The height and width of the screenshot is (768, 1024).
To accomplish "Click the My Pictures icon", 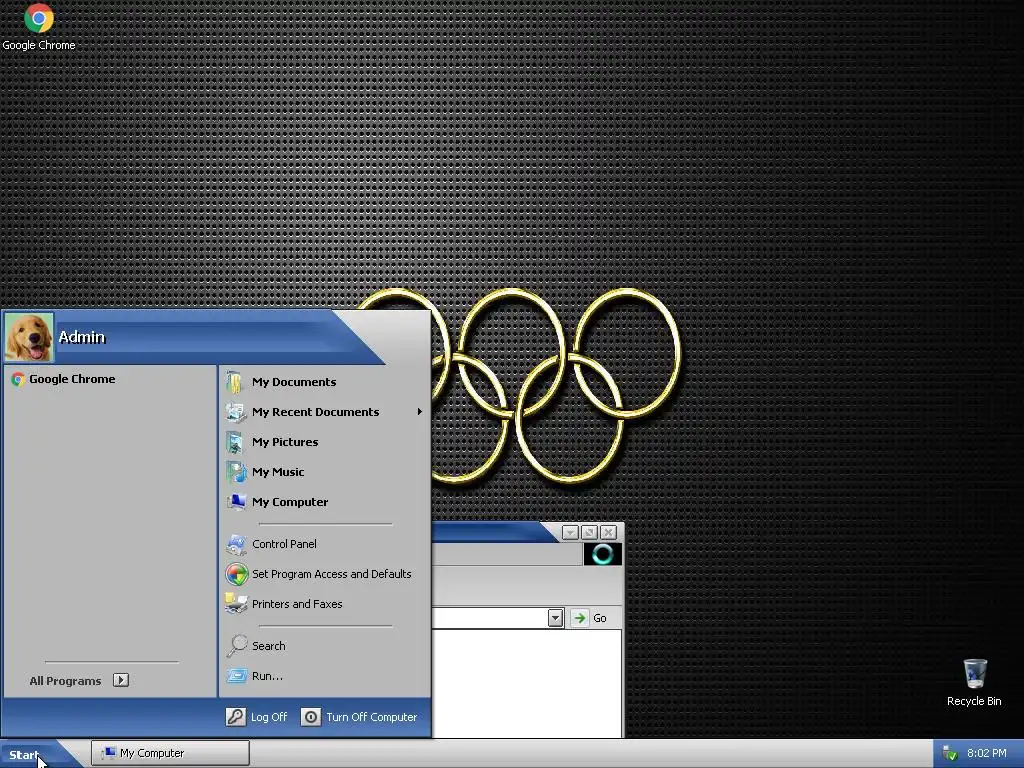I will 235,442.
